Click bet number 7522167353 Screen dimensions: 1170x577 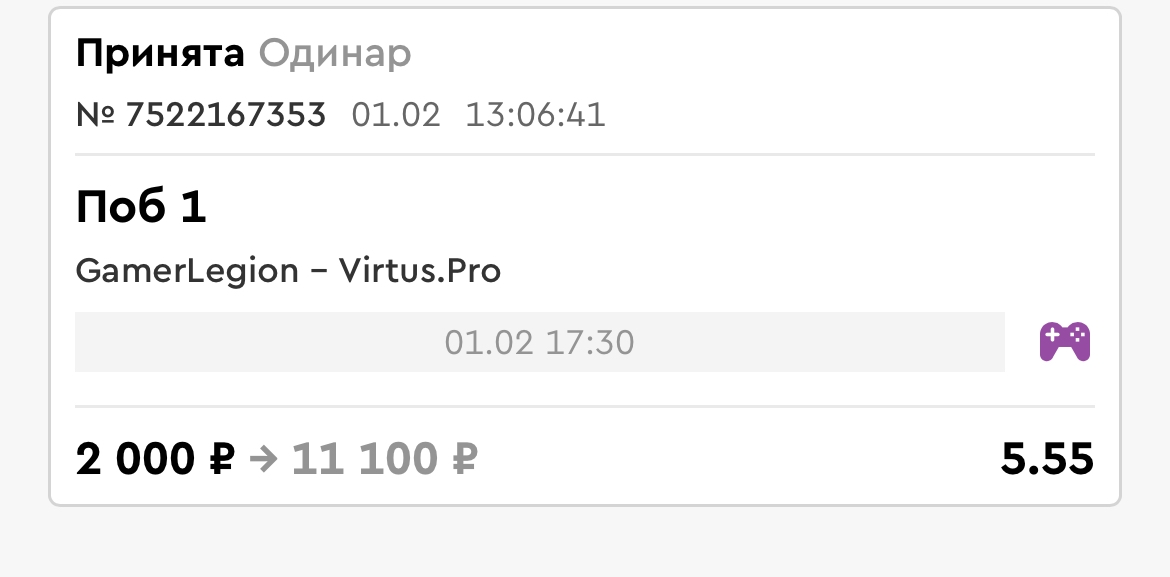pyautogui.click(x=225, y=115)
